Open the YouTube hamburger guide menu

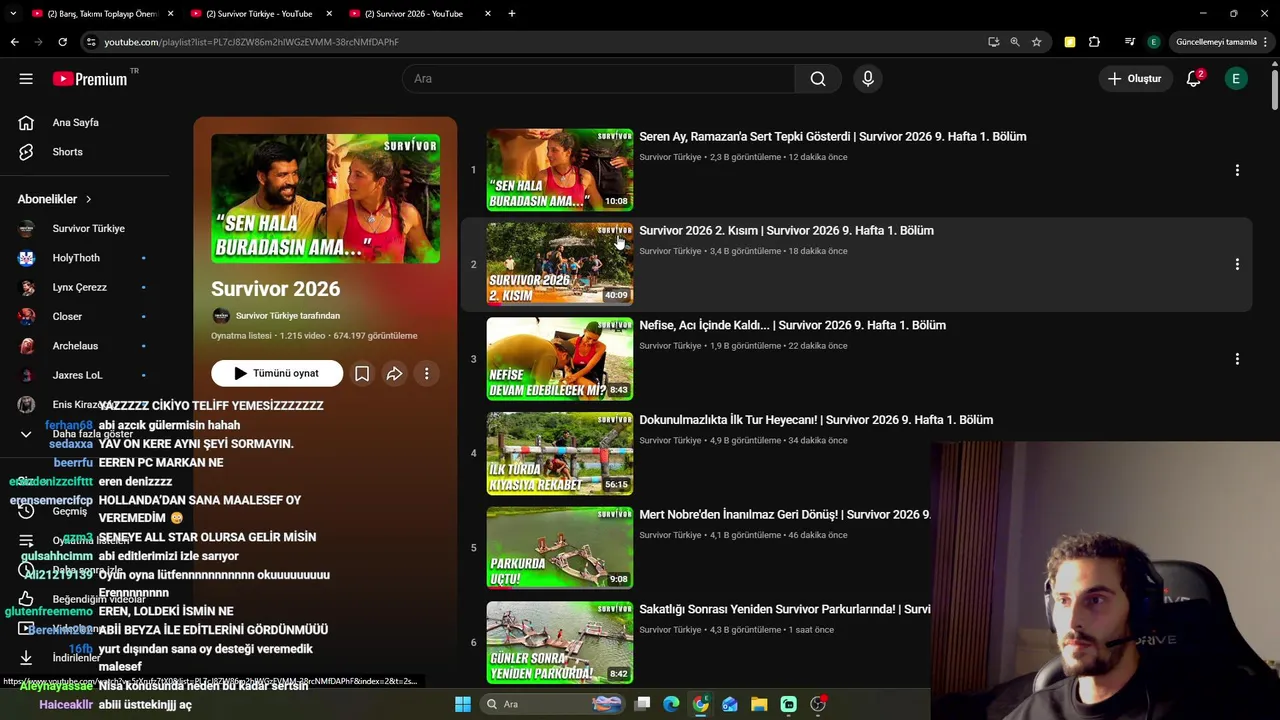[x=26, y=79]
